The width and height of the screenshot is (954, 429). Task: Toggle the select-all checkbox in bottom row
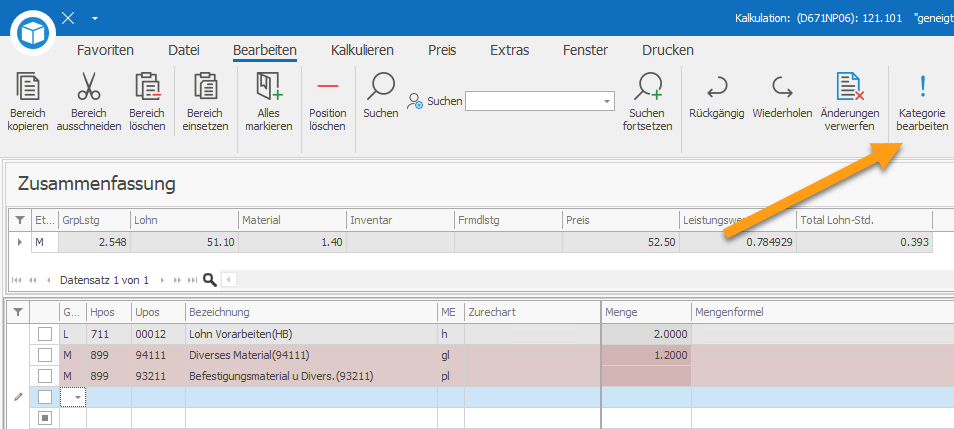pos(44,418)
